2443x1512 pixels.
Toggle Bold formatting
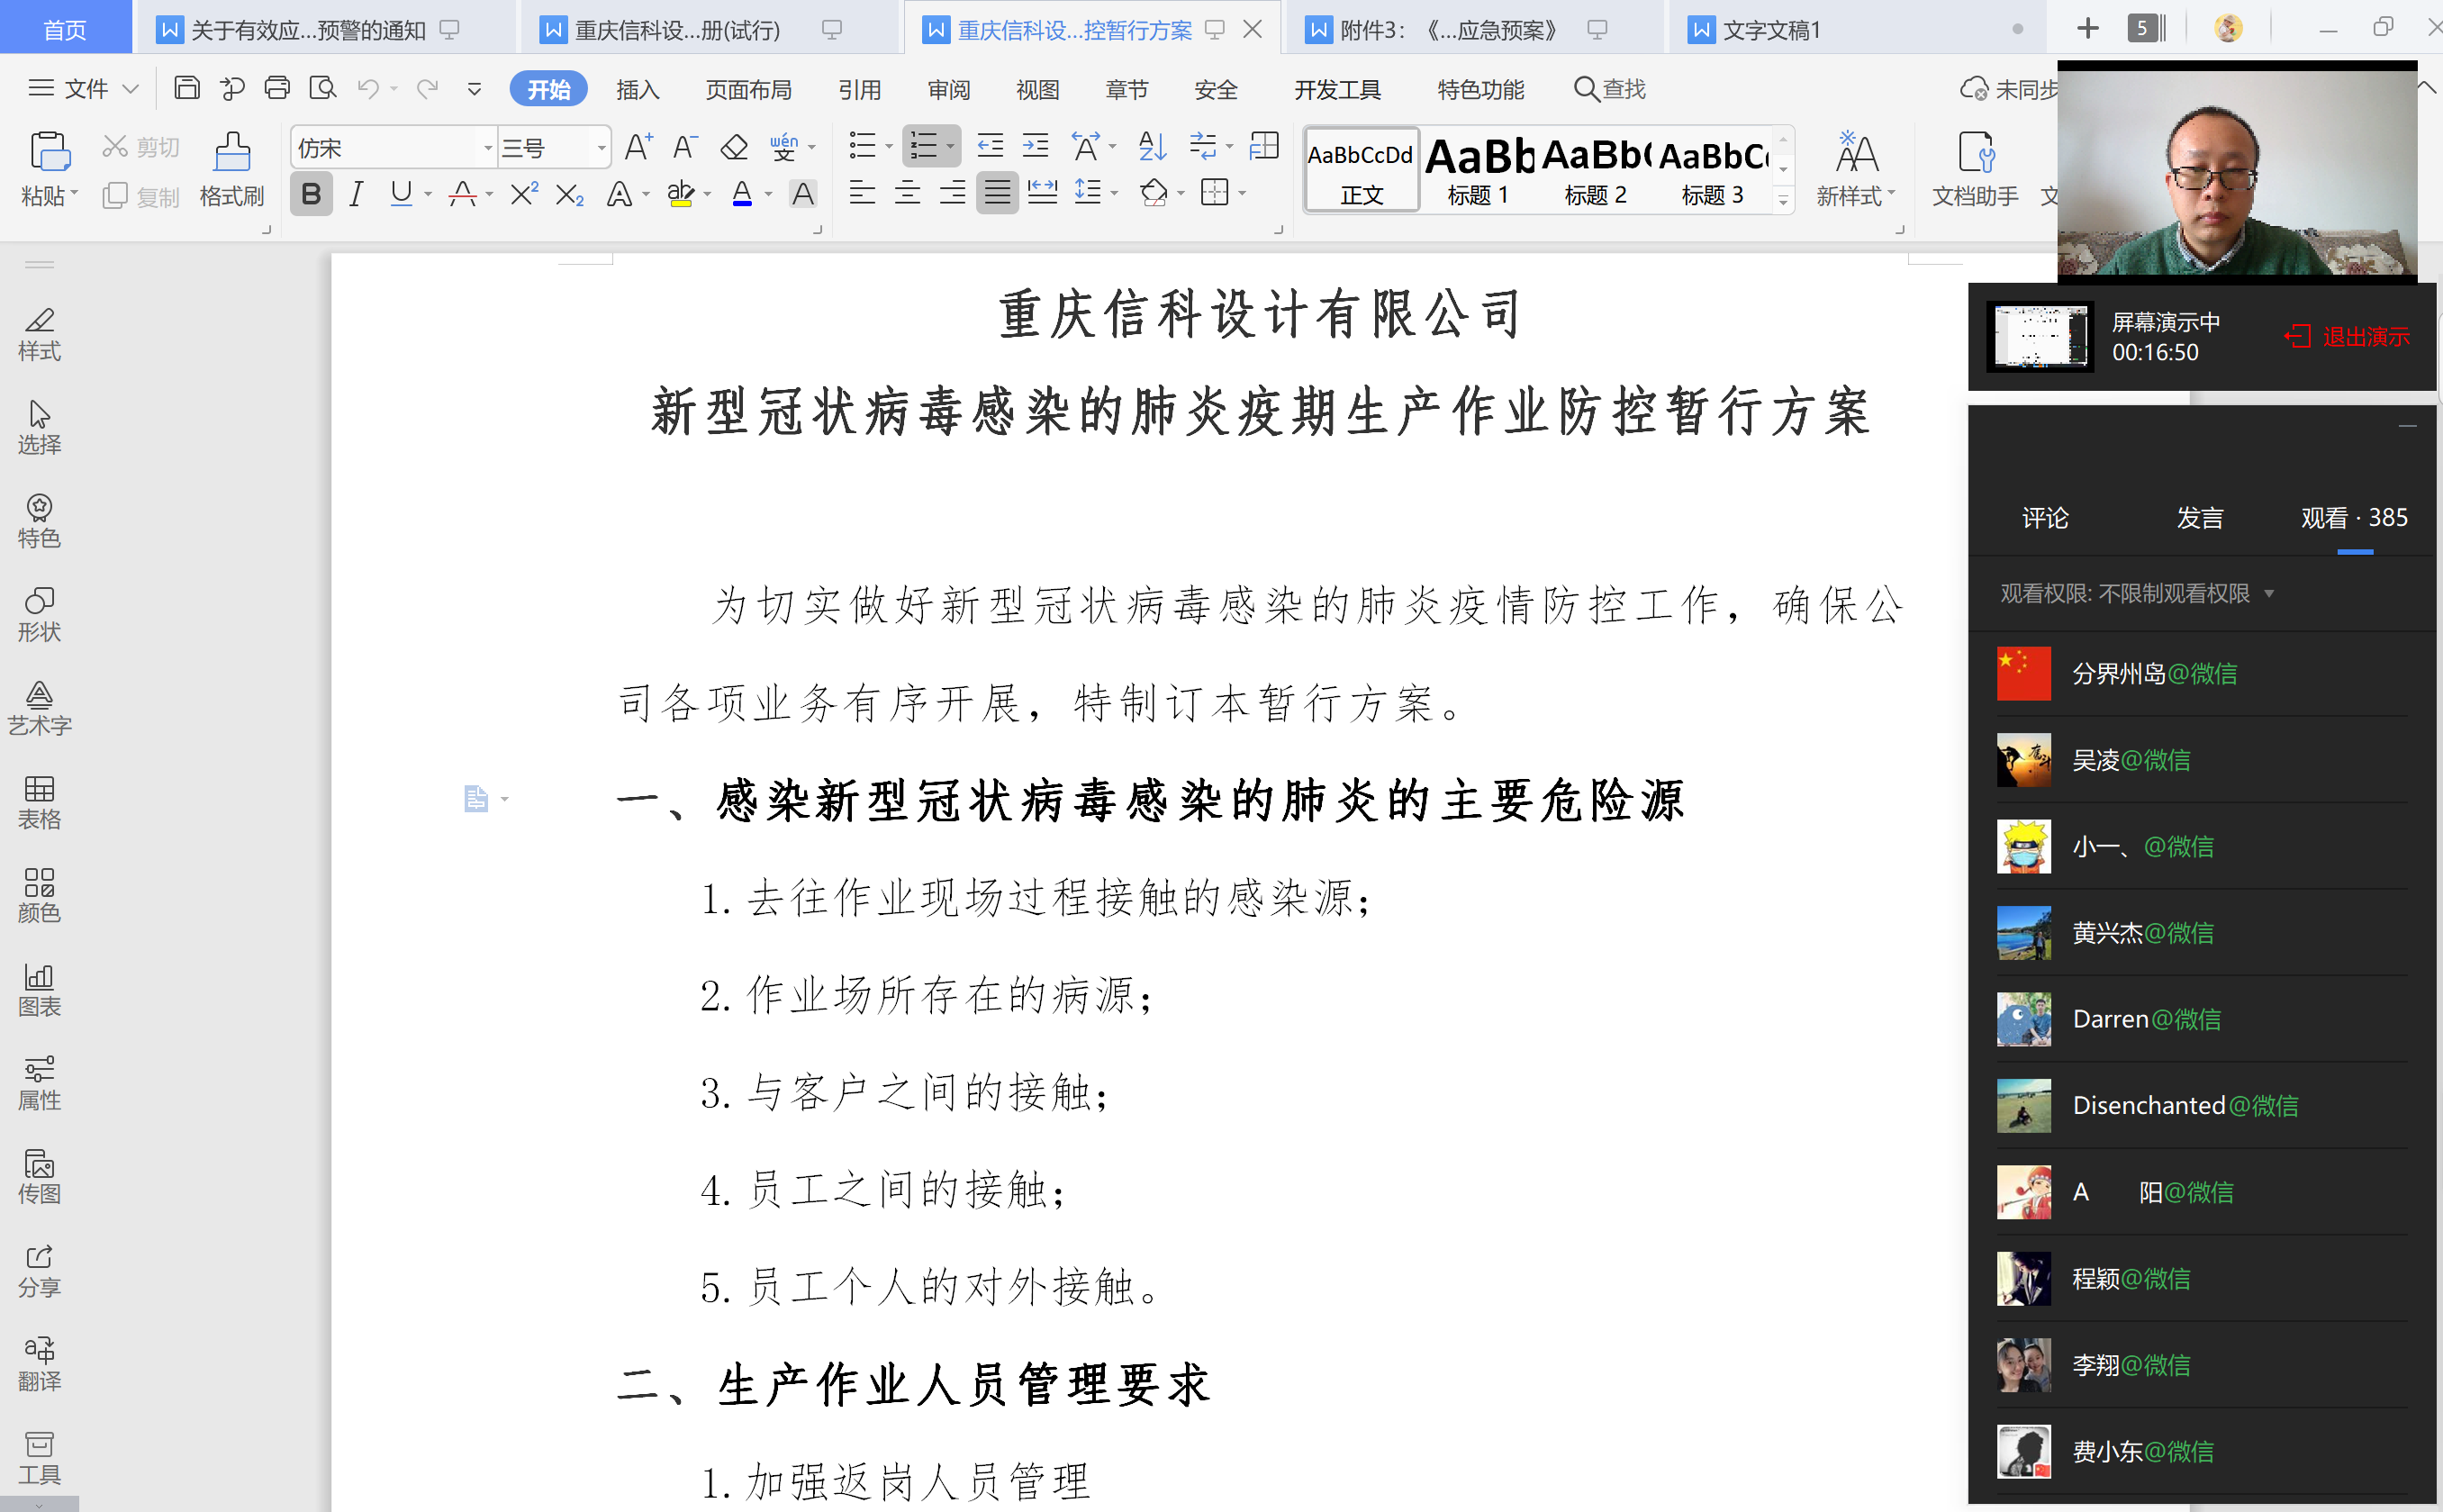coord(311,194)
